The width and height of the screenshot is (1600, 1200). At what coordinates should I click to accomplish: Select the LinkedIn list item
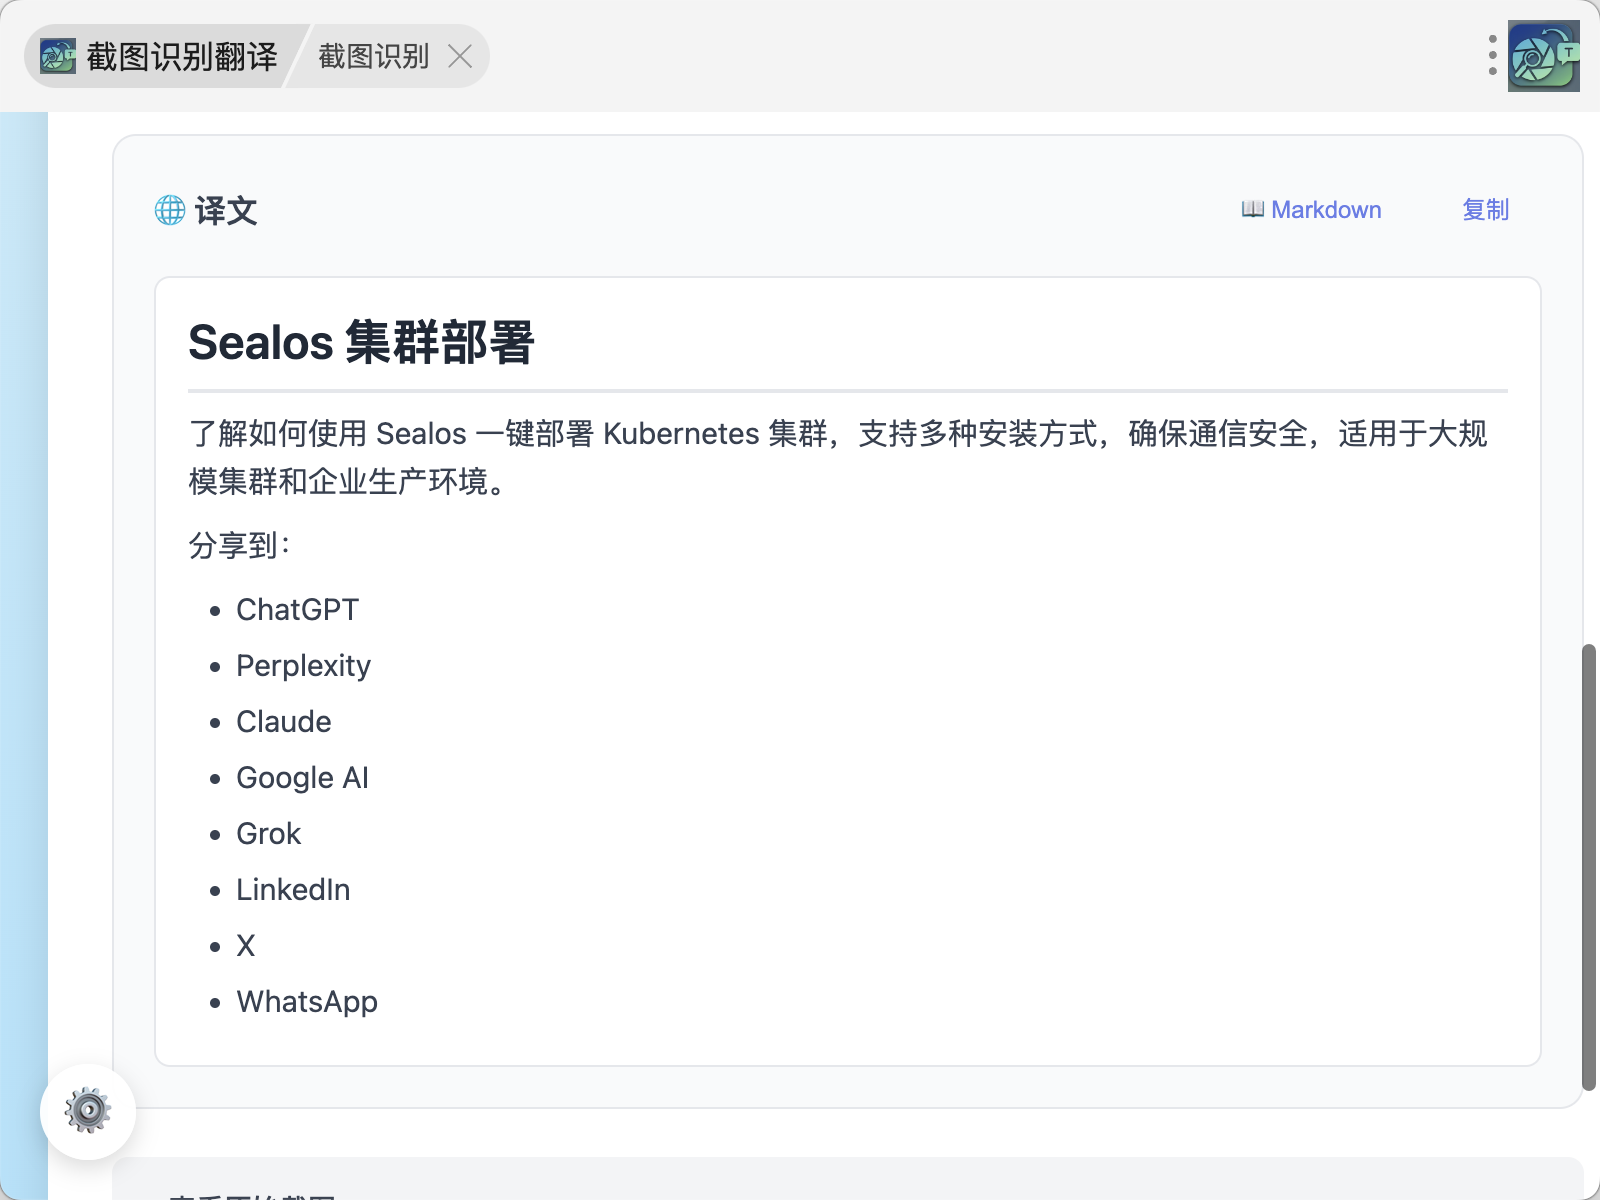tap(293, 890)
